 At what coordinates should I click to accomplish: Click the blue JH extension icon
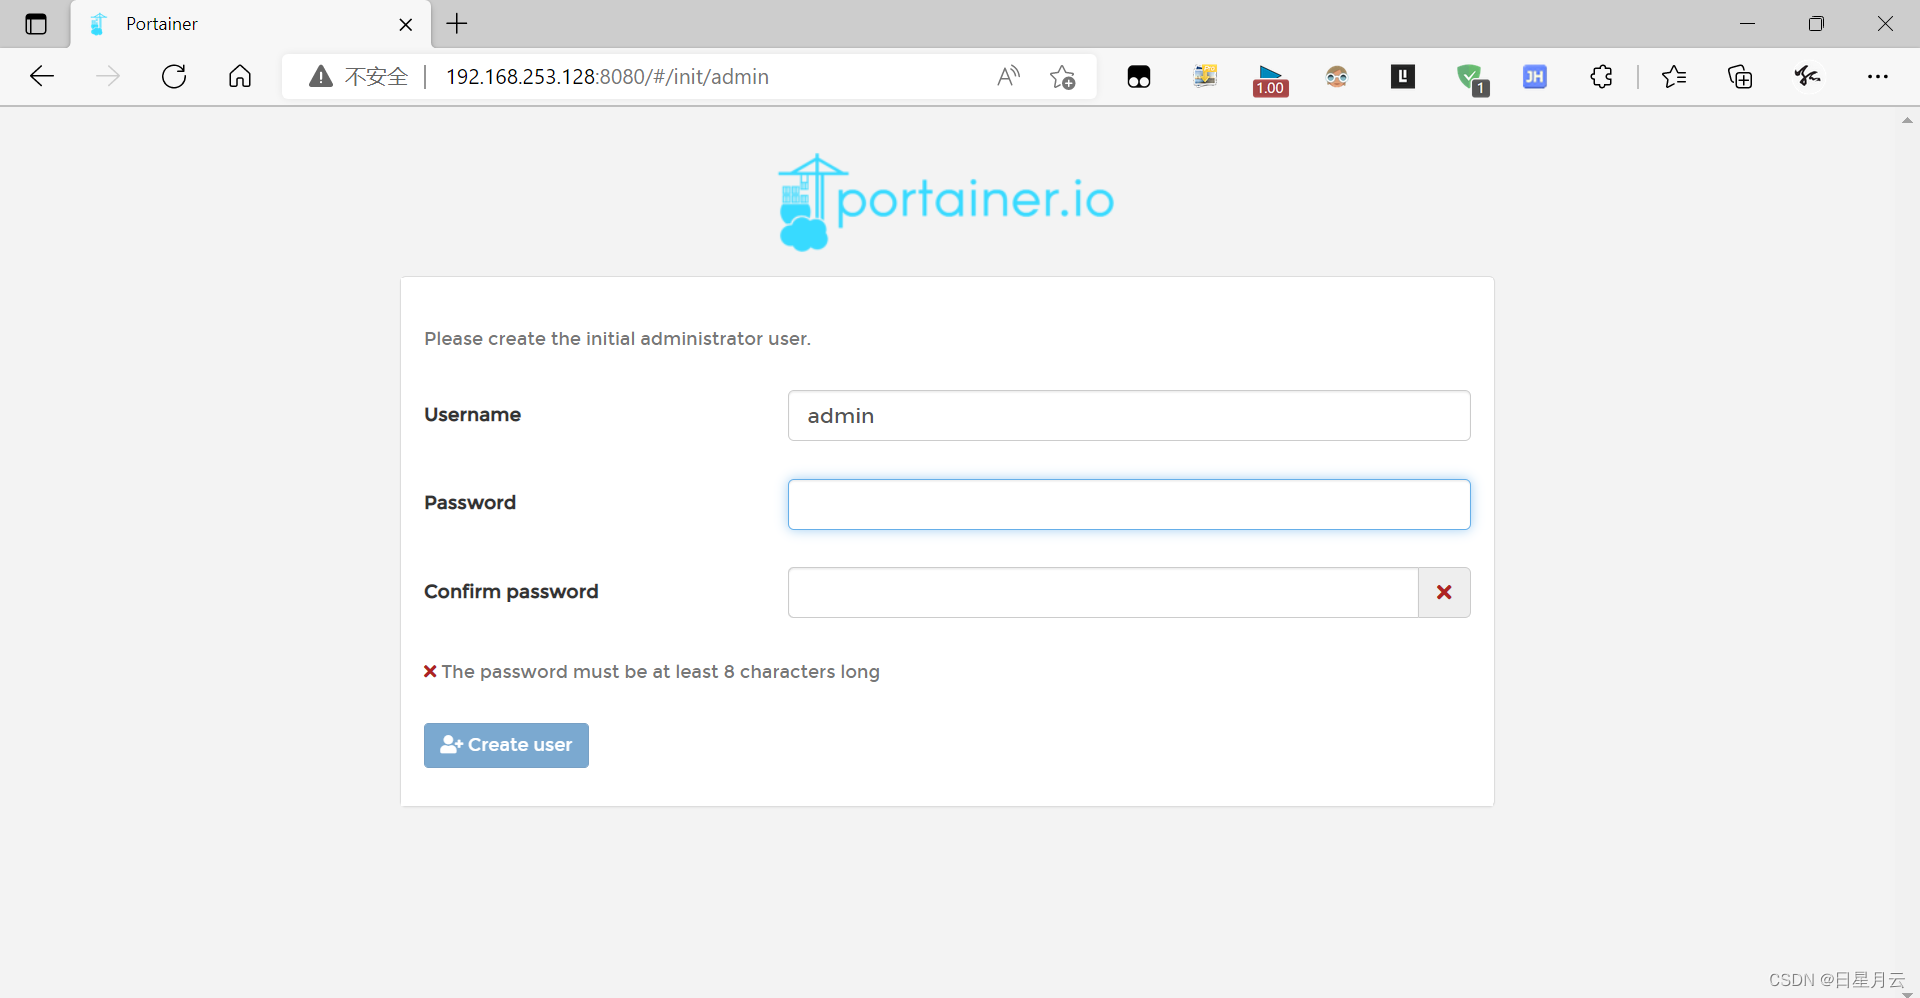(1535, 77)
